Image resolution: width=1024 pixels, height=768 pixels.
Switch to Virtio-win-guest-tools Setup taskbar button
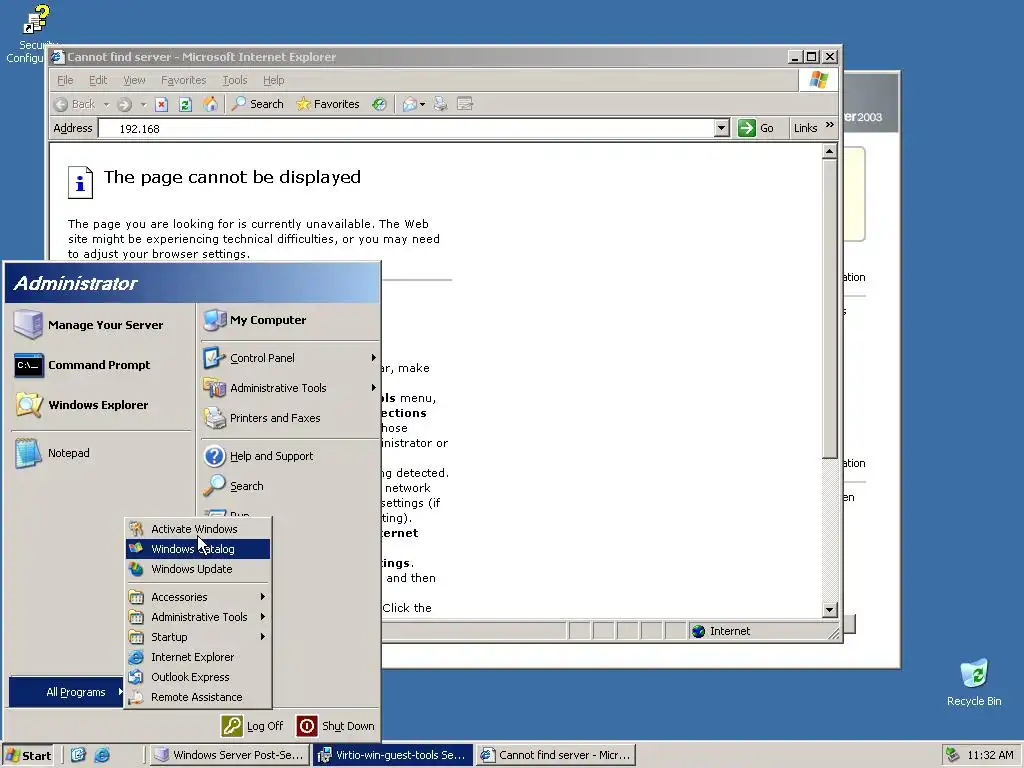click(392, 756)
